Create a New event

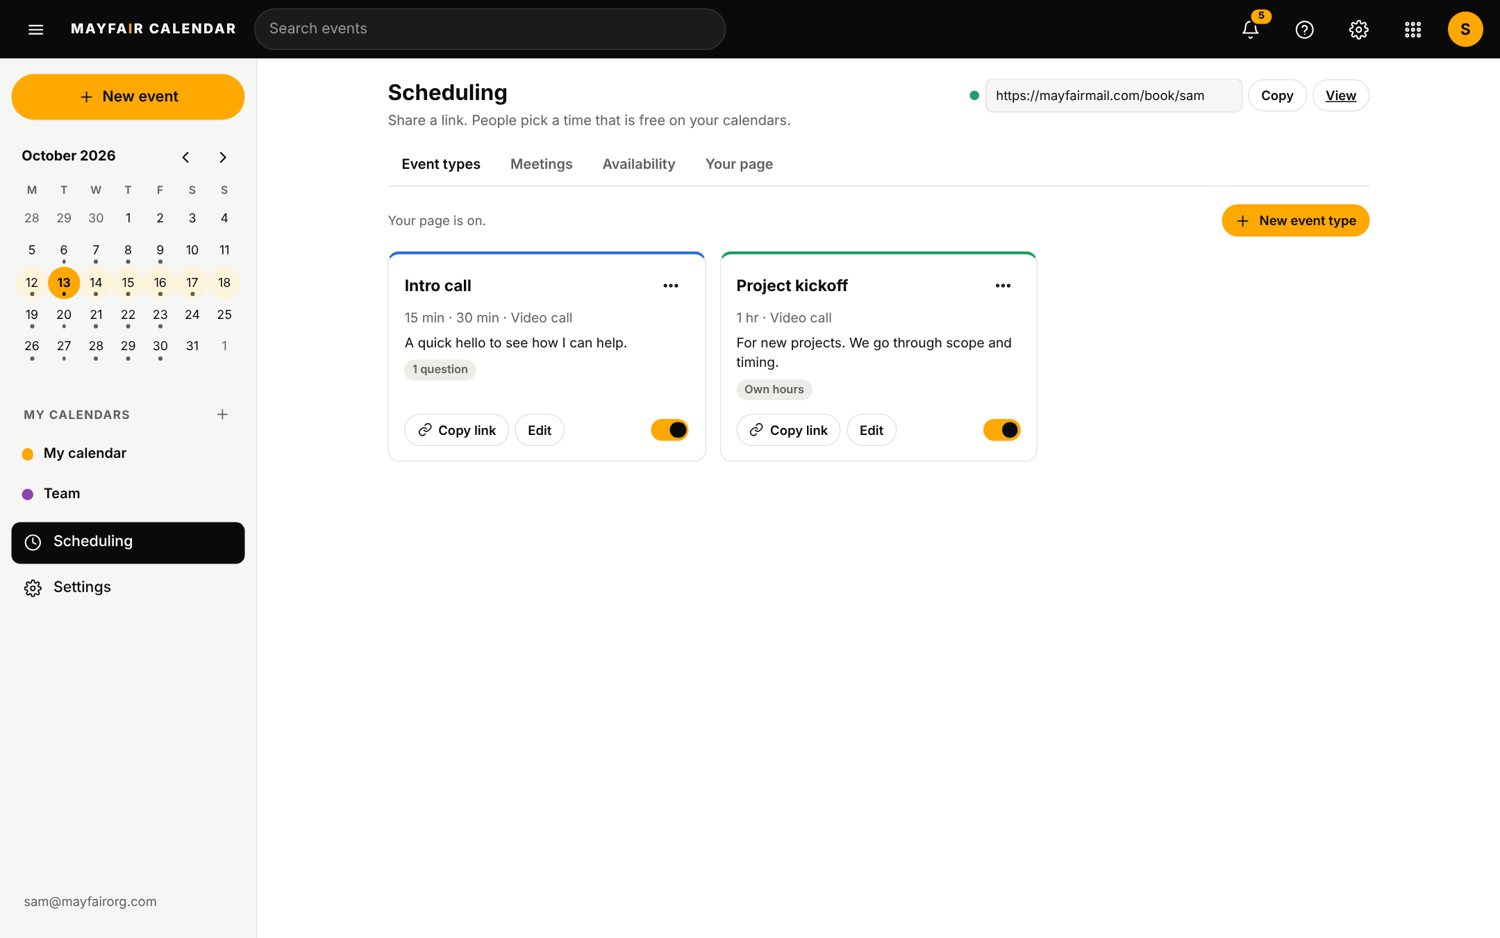(128, 97)
